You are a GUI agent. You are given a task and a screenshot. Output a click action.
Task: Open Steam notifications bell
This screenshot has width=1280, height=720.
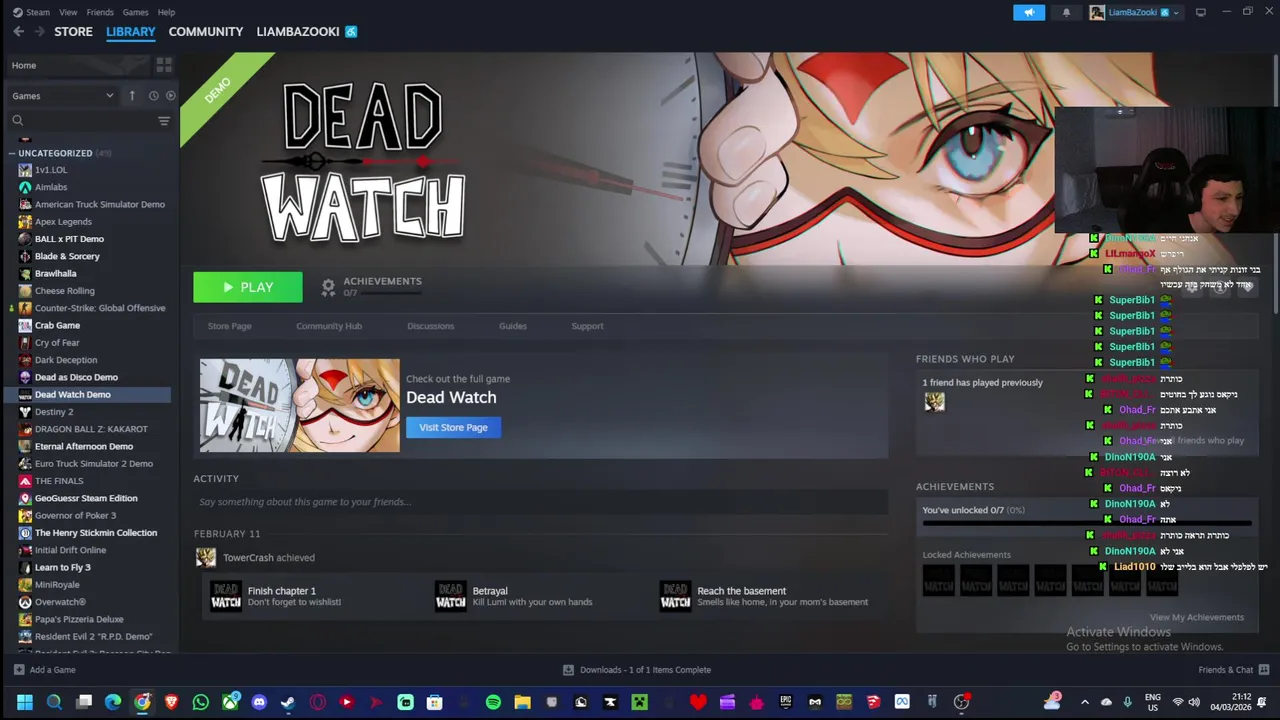click(1066, 12)
